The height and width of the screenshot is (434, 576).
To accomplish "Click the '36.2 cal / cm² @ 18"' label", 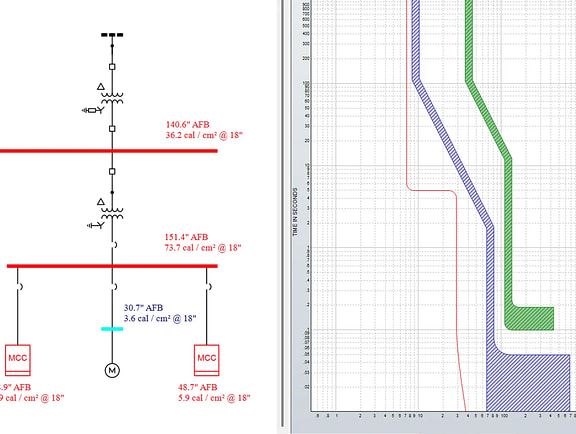I will tap(204, 135).
